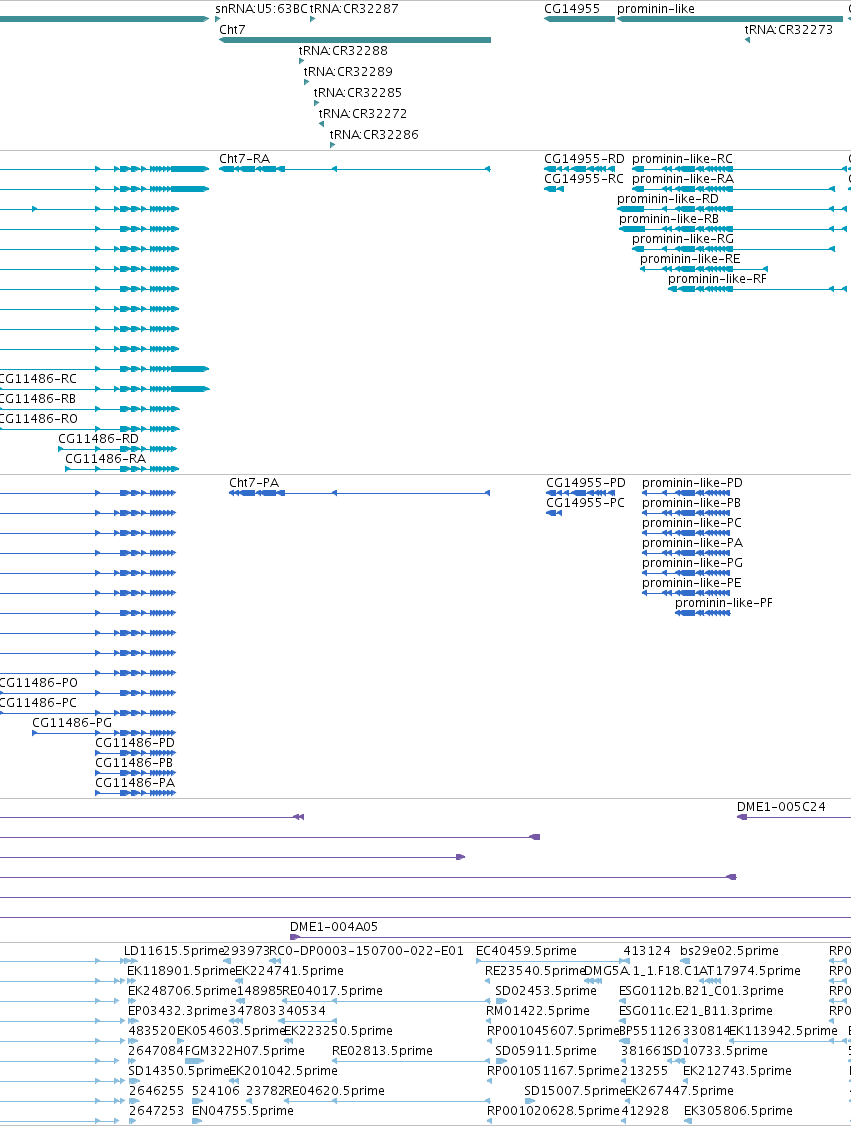The image size is (851, 1126).
Task: Open the EK118901.5prime EST label
Action: 181,971
